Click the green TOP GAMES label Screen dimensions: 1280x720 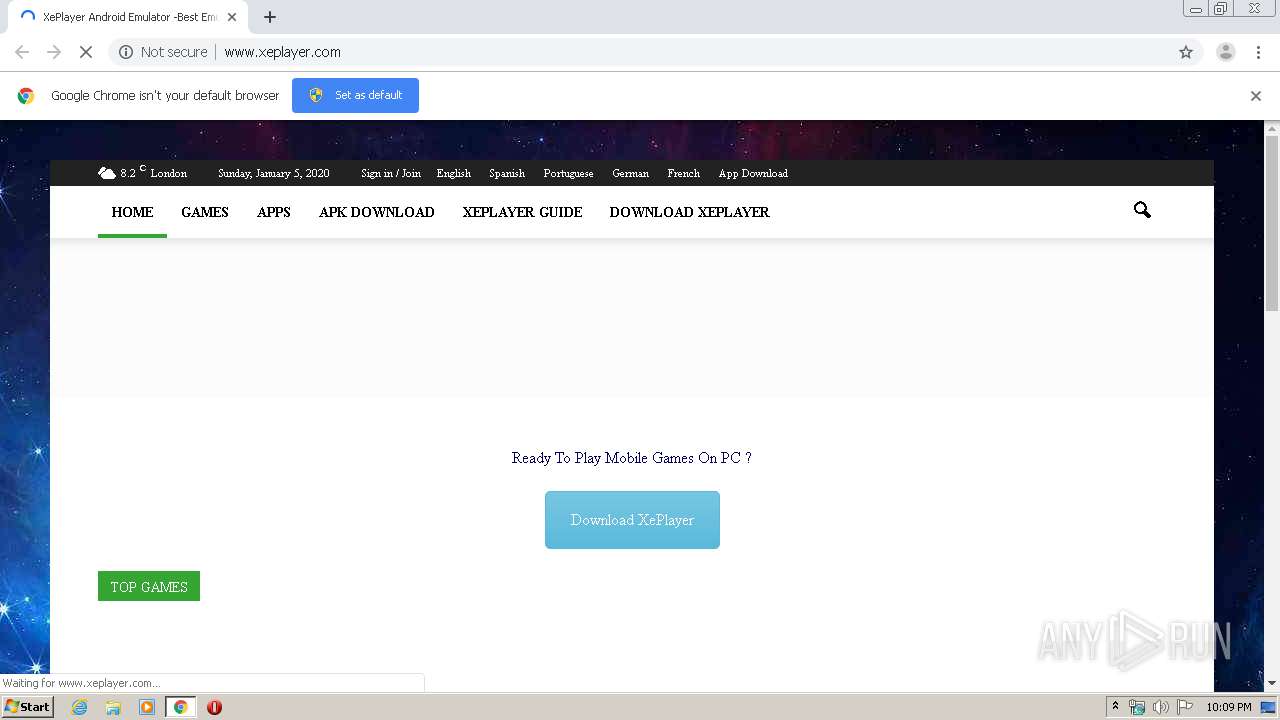(149, 586)
